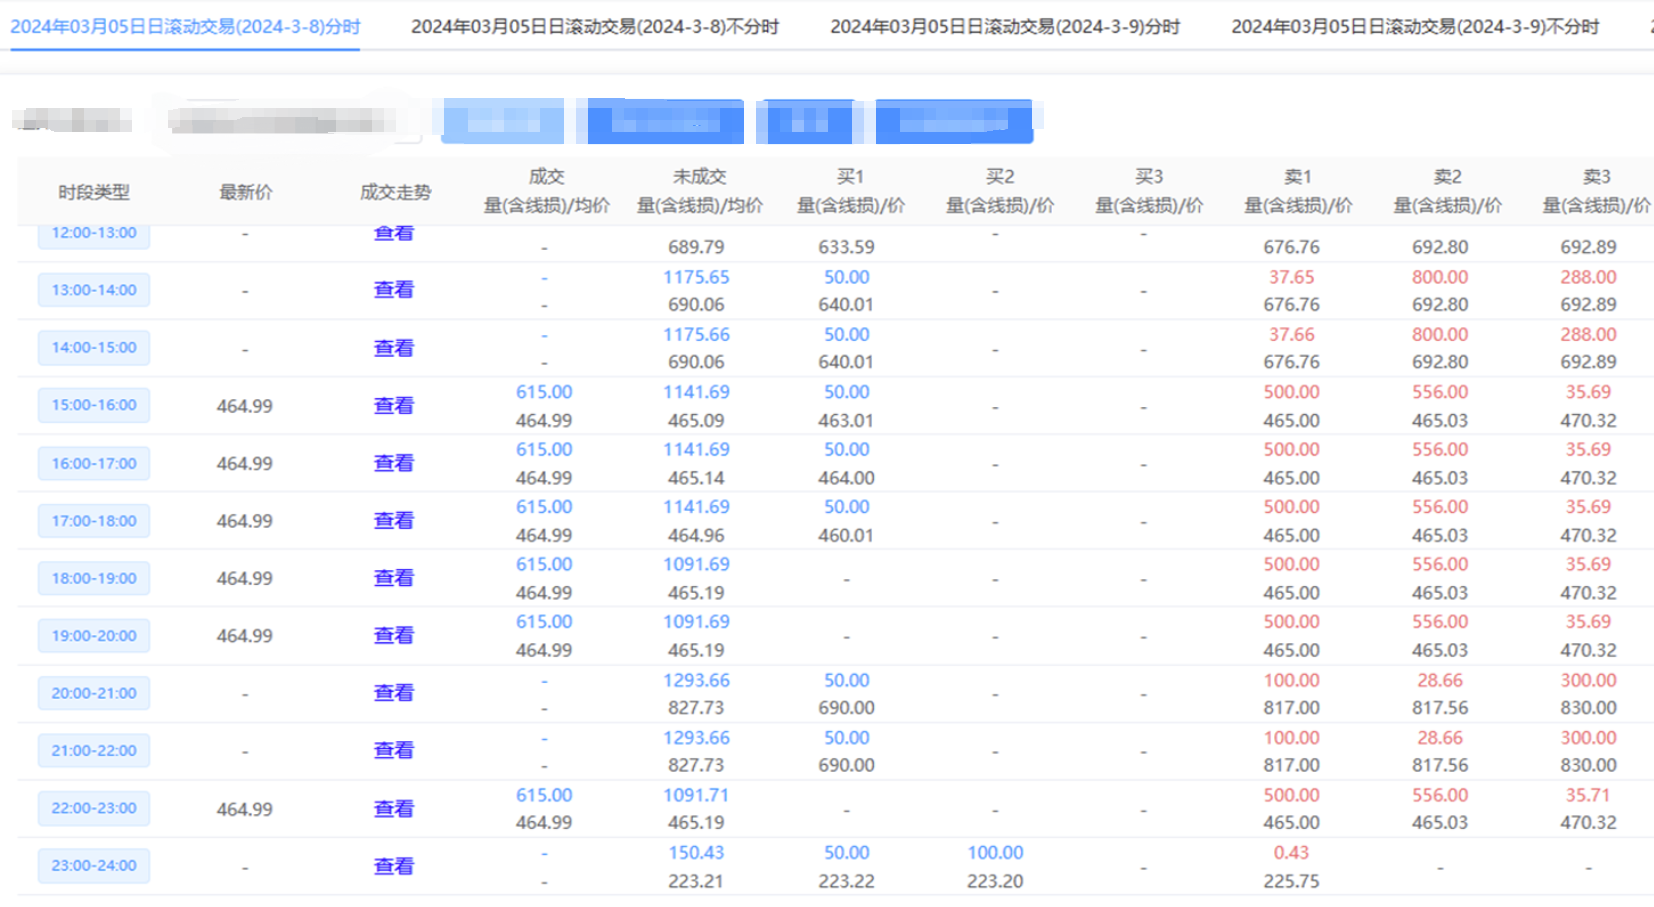Click 查看 in the 21:00-22:00 row
The width and height of the screenshot is (1654, 907).
(393, 750)
